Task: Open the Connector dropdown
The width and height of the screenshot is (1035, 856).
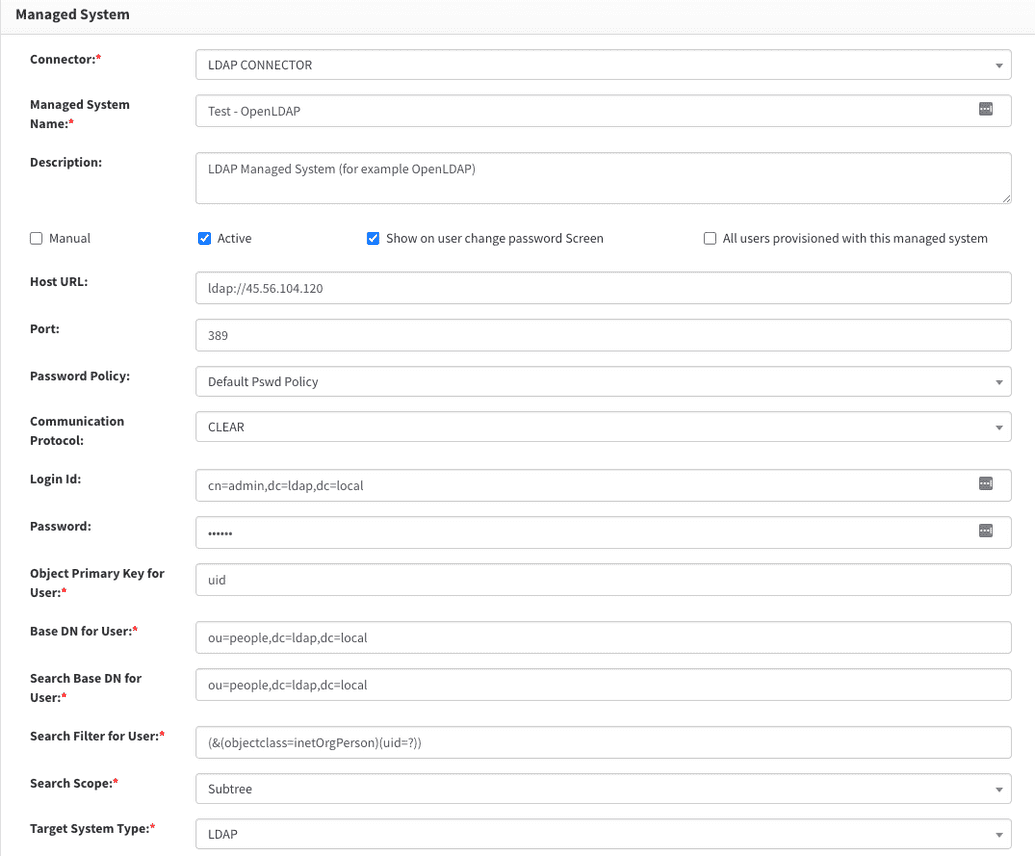Action: [1001, 64]
